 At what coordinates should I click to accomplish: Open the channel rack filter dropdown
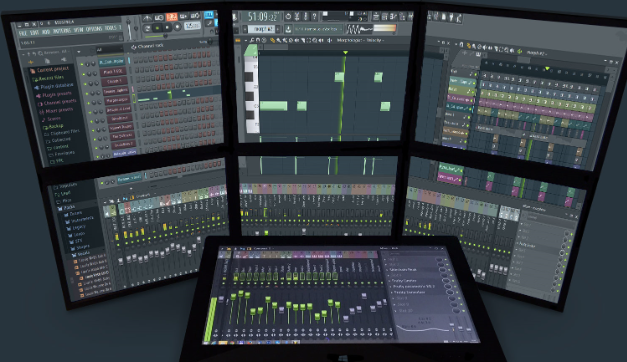click(x=109, y=50)
